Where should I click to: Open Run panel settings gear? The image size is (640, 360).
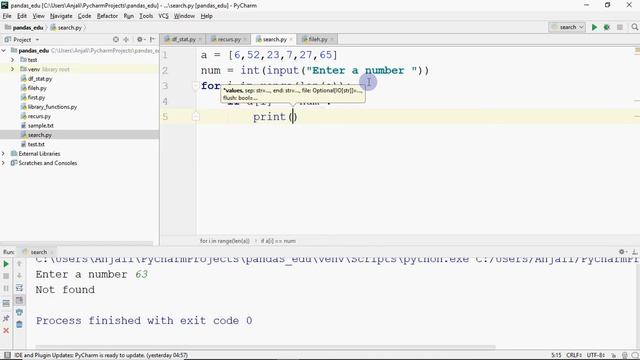pos(622,252)
